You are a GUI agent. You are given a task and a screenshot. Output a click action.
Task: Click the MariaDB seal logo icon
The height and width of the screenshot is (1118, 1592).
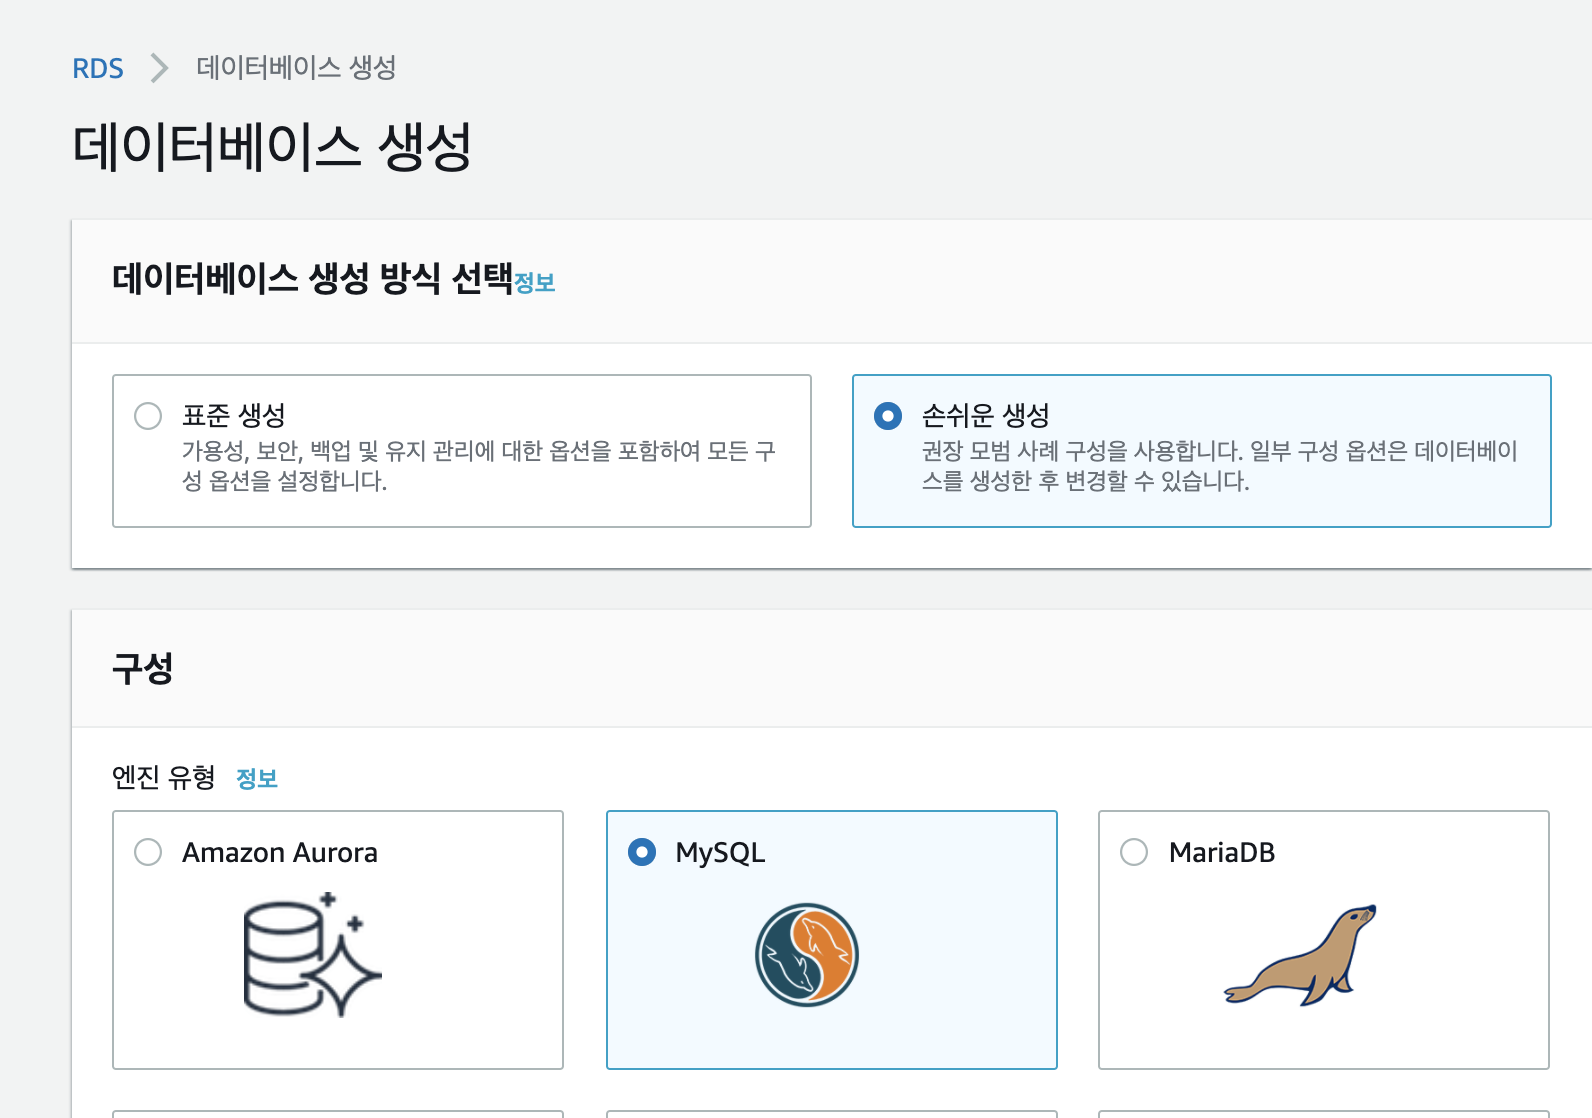click(x=1300, y=955)
